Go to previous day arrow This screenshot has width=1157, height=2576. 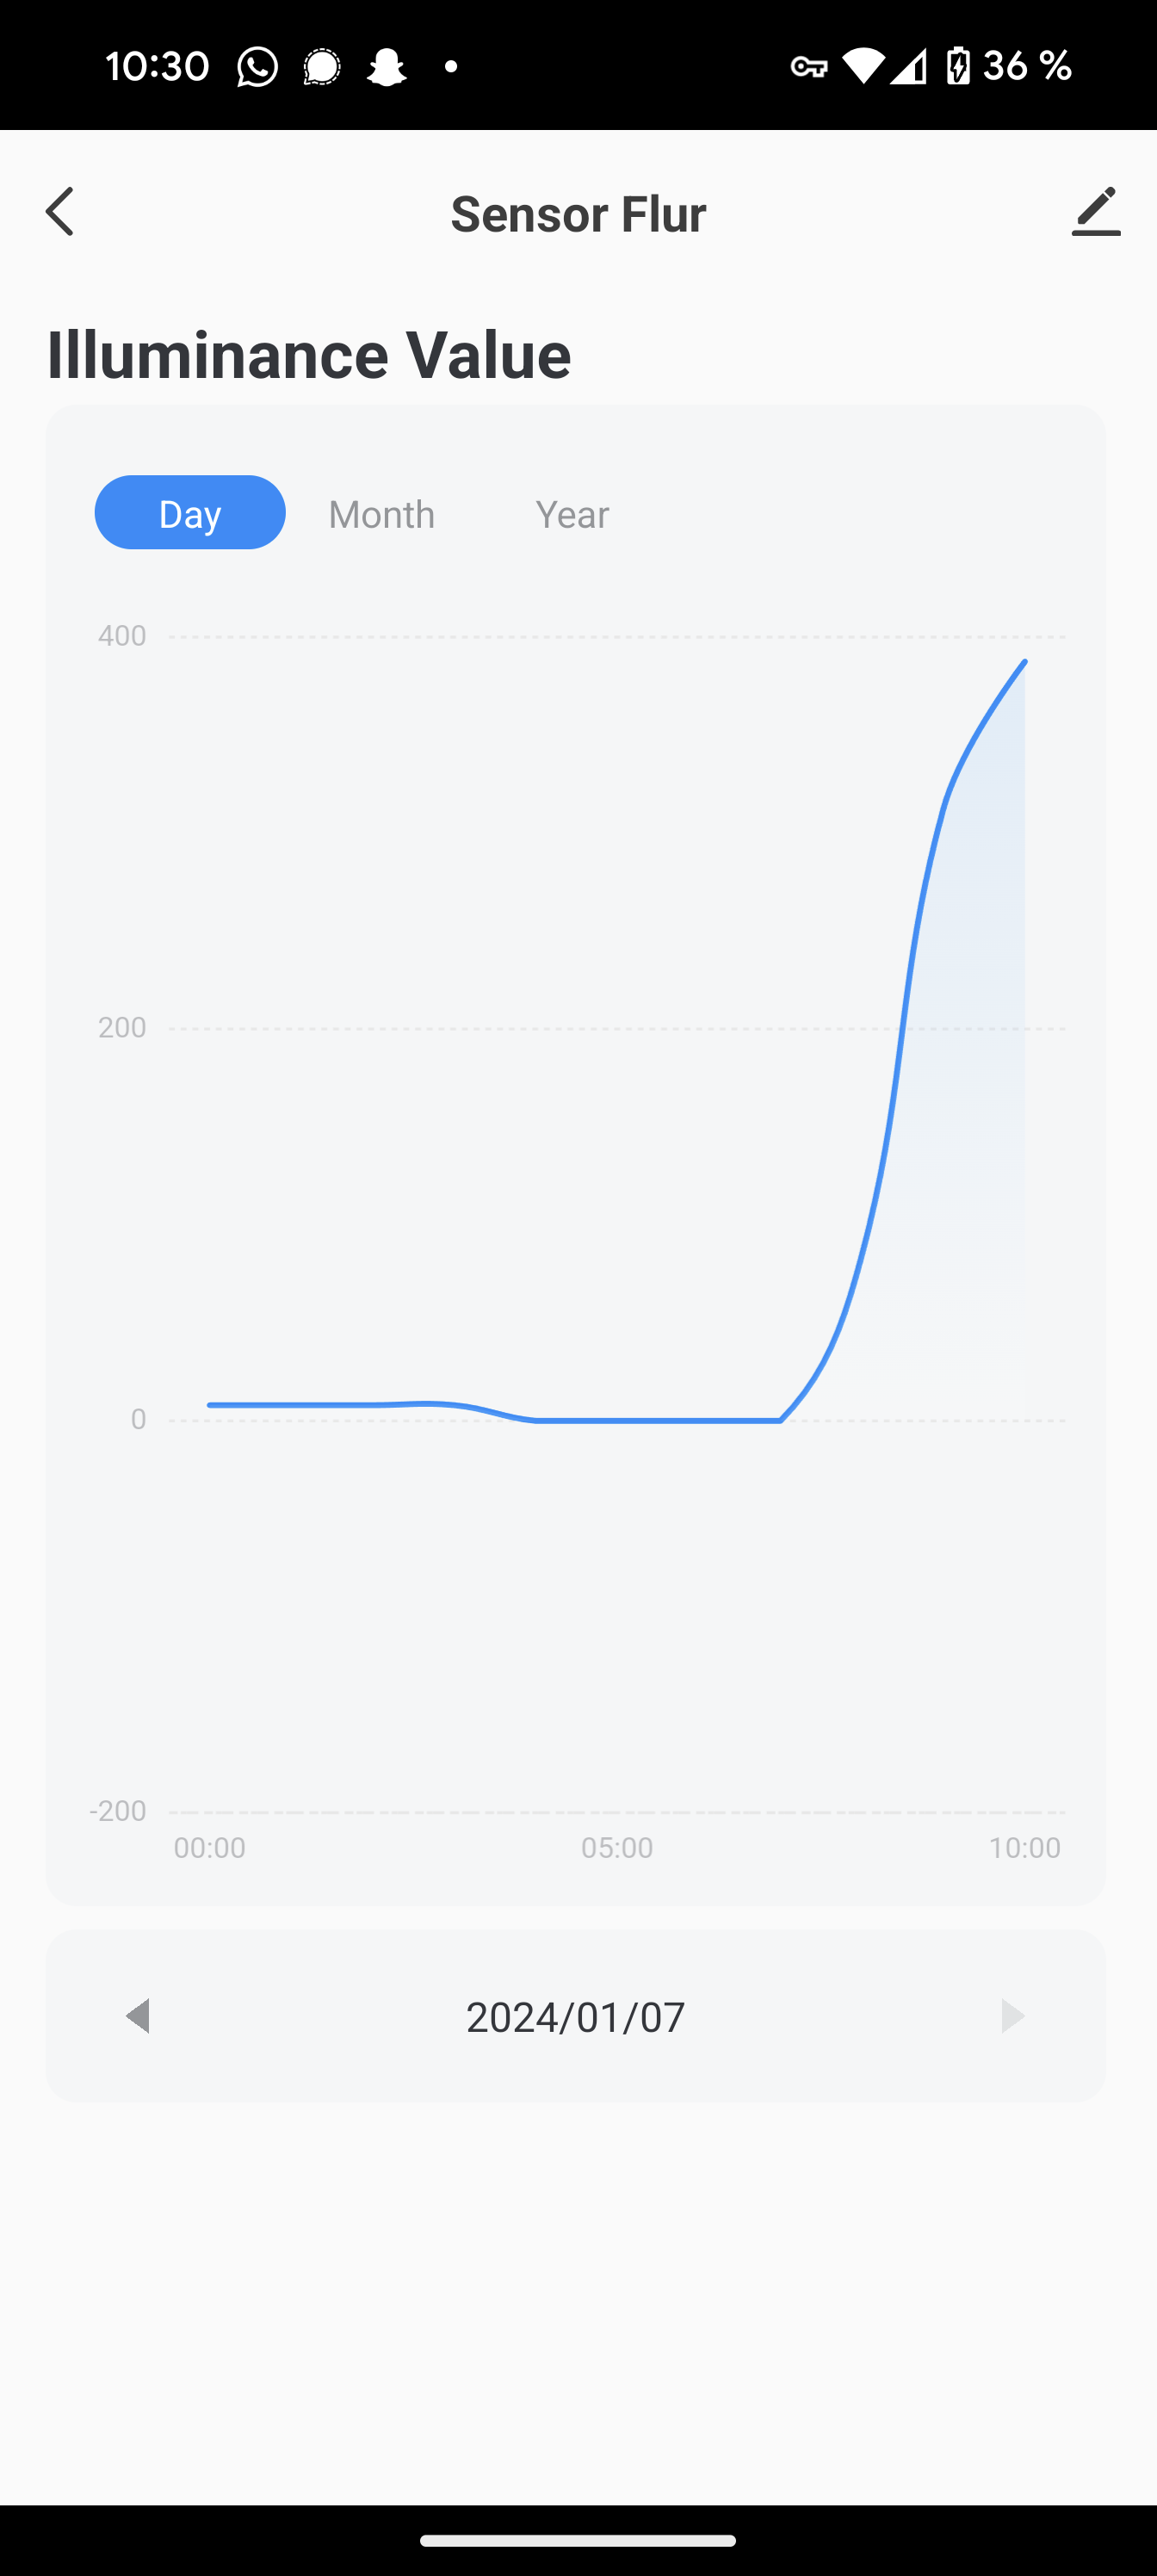click(138, 2016)
